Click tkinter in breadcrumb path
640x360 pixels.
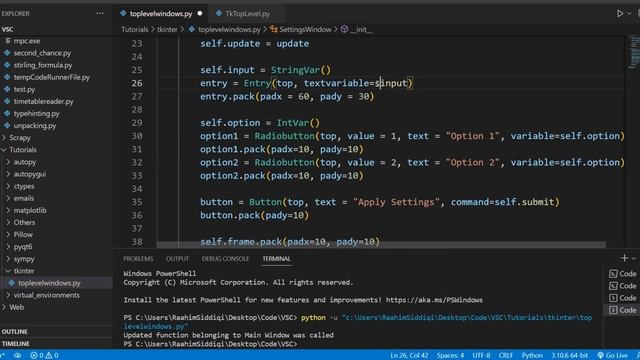(167, 29)
